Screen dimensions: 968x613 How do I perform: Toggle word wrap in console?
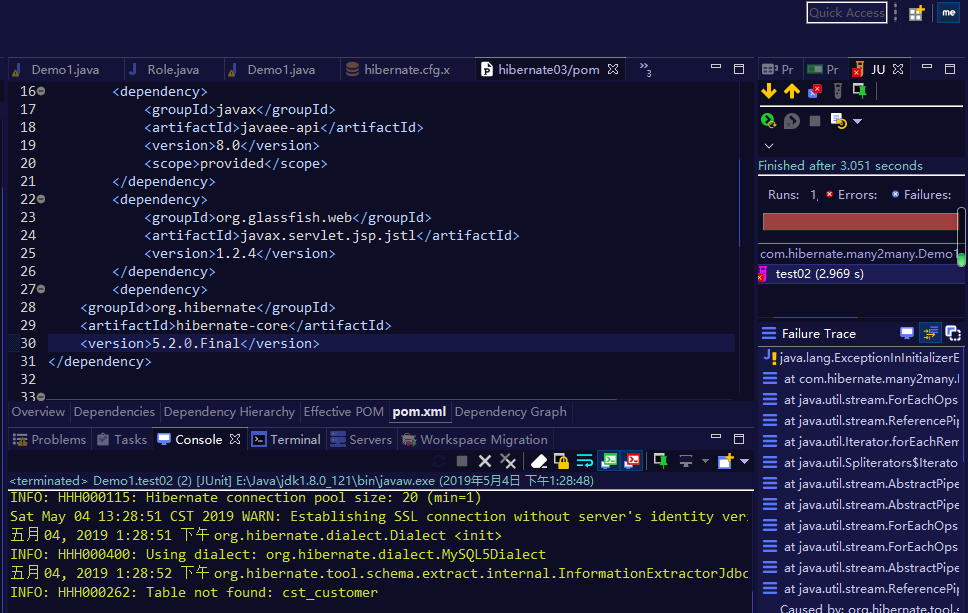[x=584, y=461]
